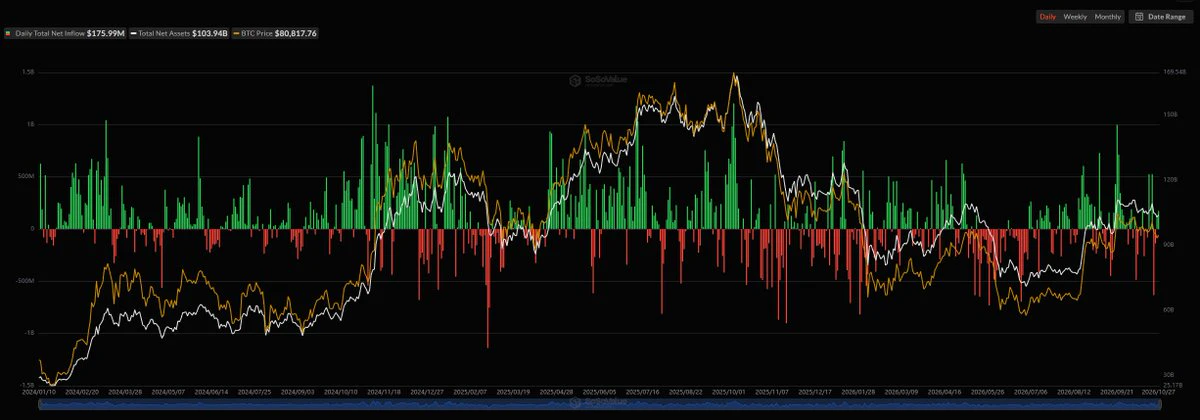Screen dimensions: 1200x420
Task: Open the Date Range picker
Action: tap(1160, 17)
